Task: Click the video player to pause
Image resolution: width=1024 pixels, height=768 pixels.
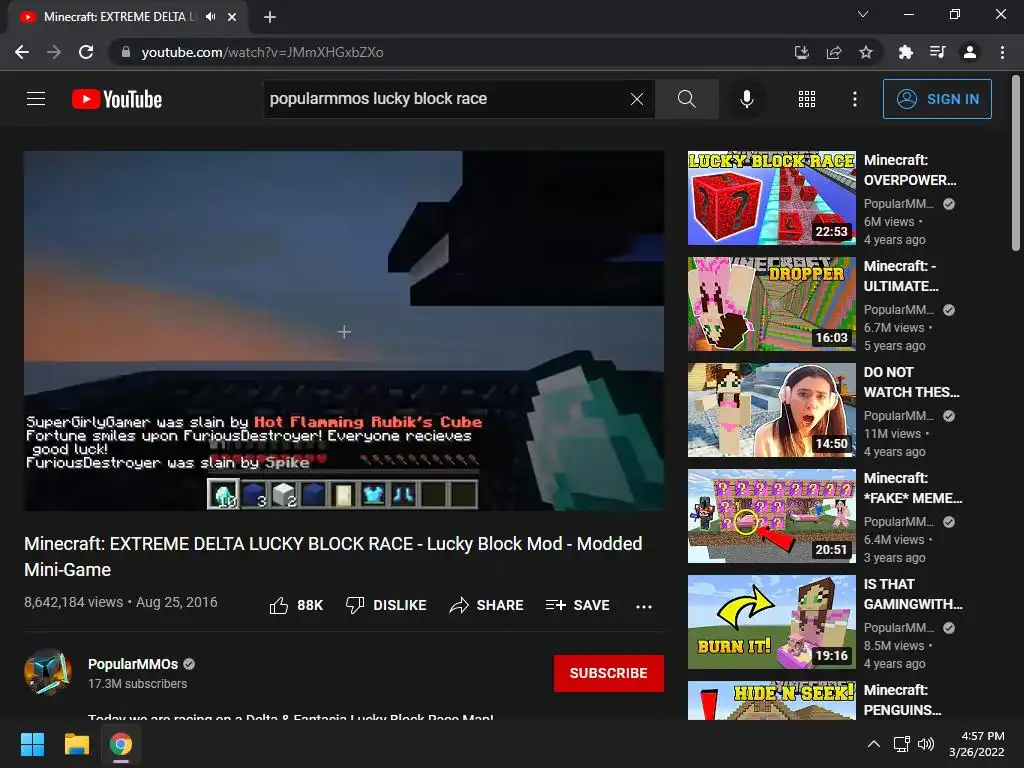Action: click(x=344, y=330)
